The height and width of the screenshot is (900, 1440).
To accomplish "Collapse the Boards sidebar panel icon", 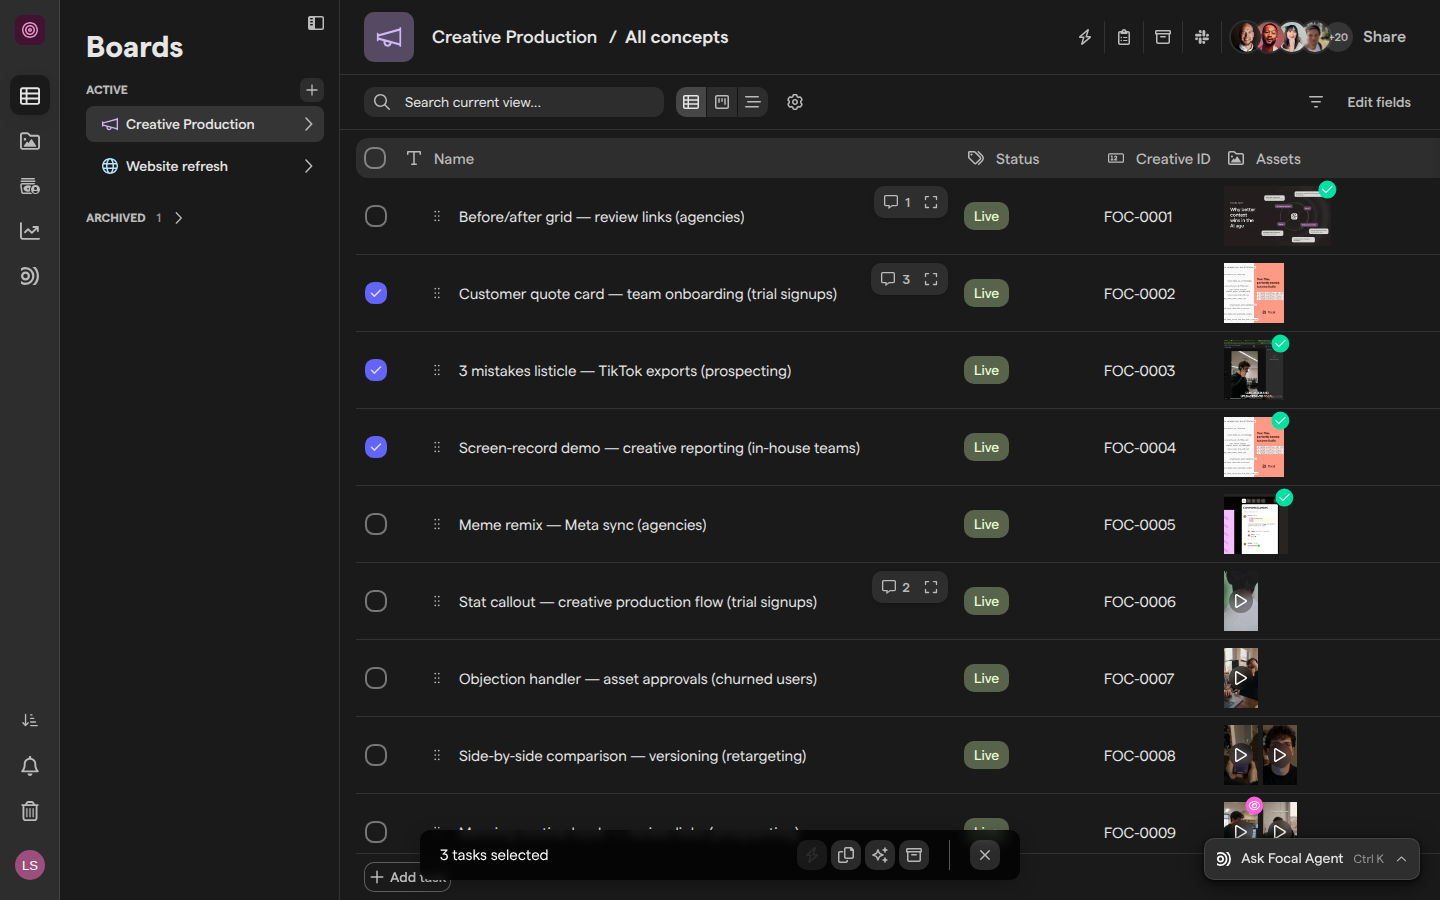I will pyautogui.click(x=316, y=23).
